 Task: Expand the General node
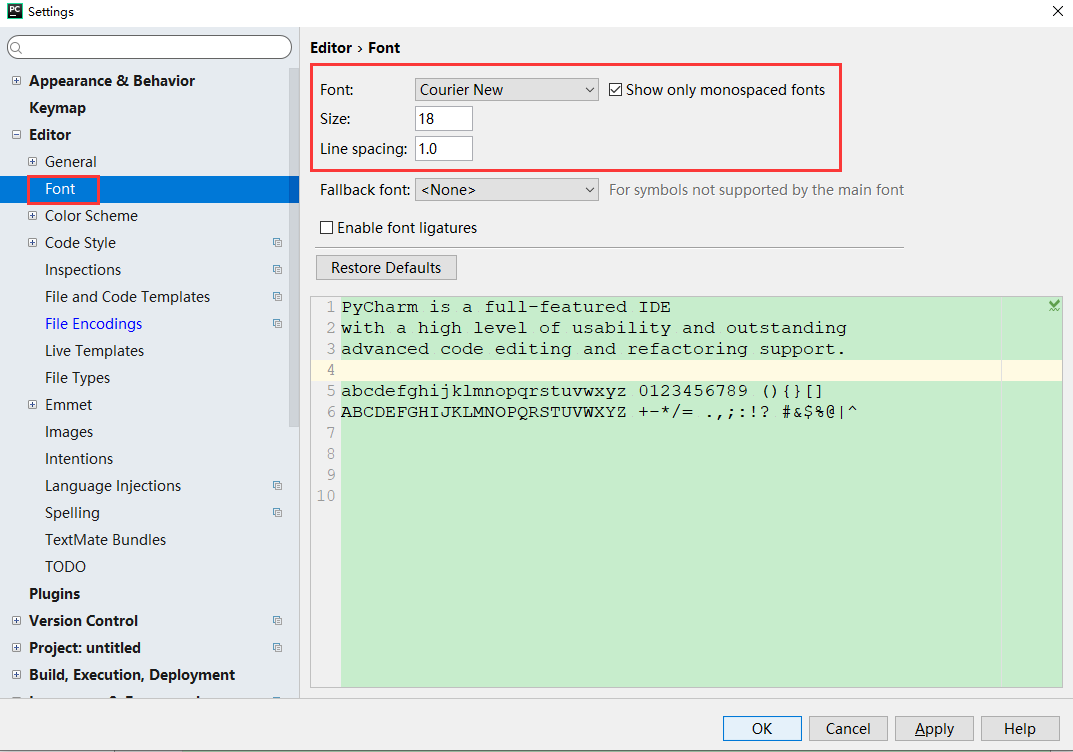[32, 161]
